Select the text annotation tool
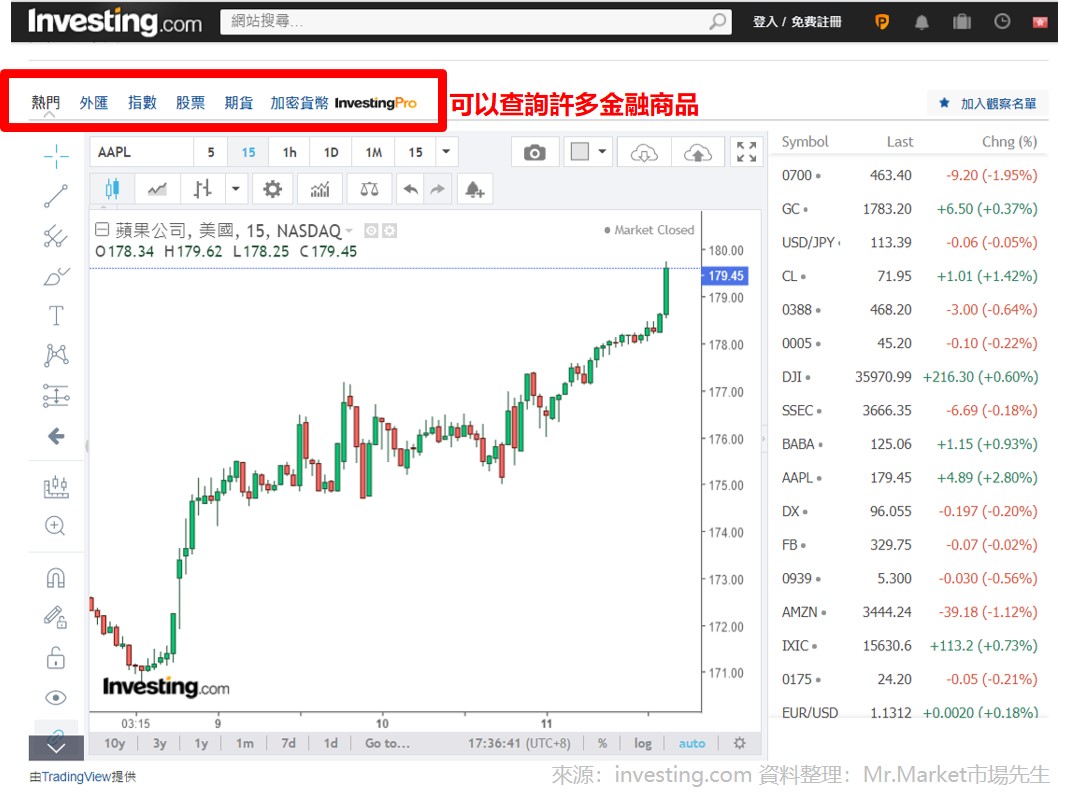 point(56,316)
